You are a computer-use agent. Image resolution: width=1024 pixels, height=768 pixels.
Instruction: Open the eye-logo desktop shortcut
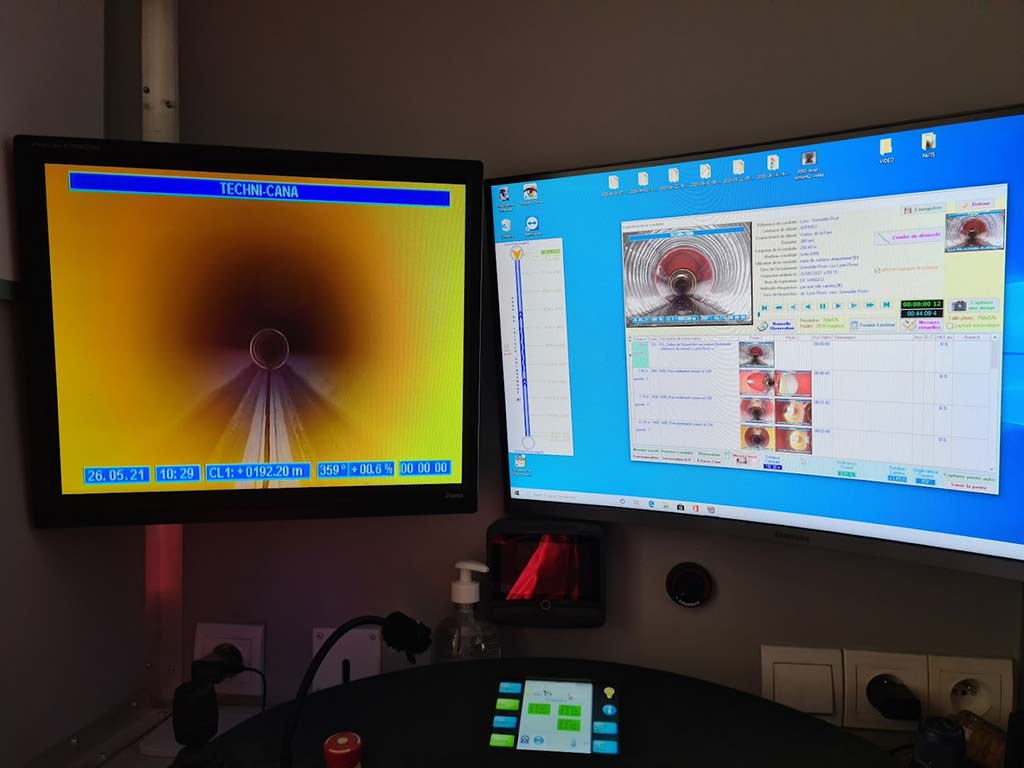530,194
